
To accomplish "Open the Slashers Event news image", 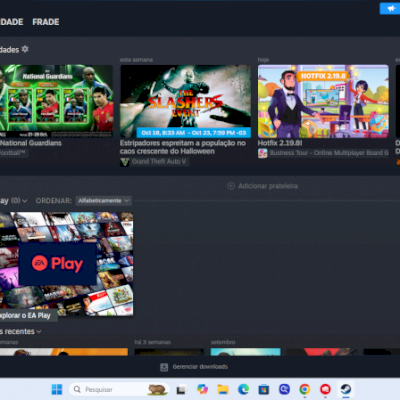I will (x=185, y=101).
